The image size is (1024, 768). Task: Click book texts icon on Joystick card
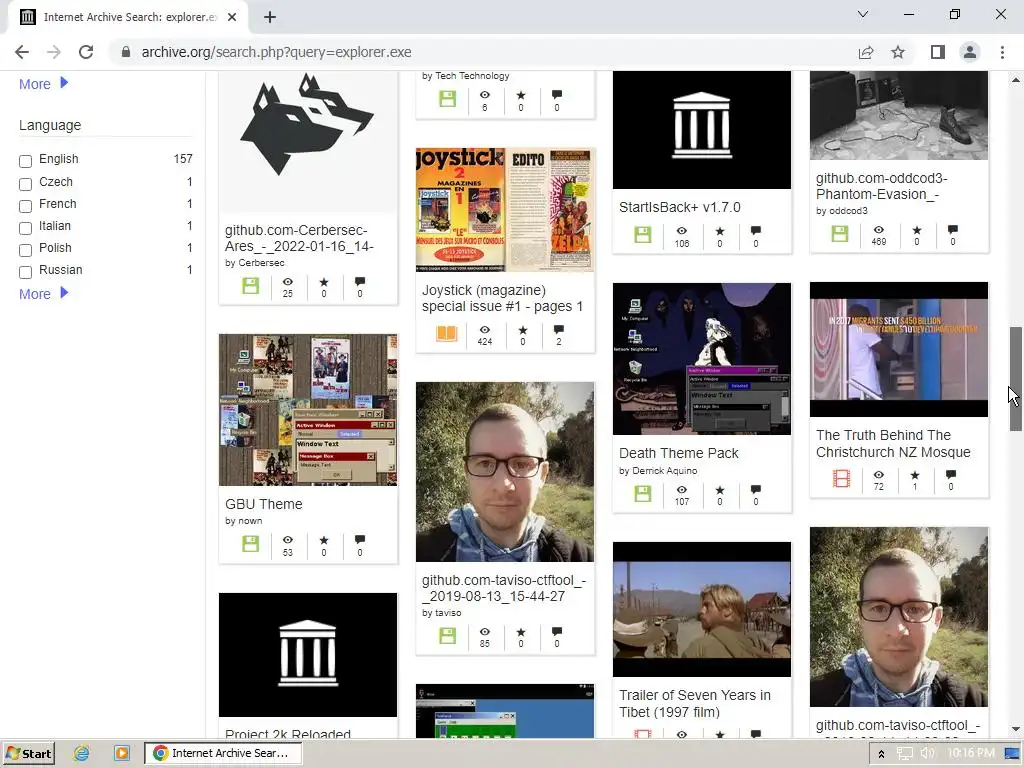[x=447, y=334]
